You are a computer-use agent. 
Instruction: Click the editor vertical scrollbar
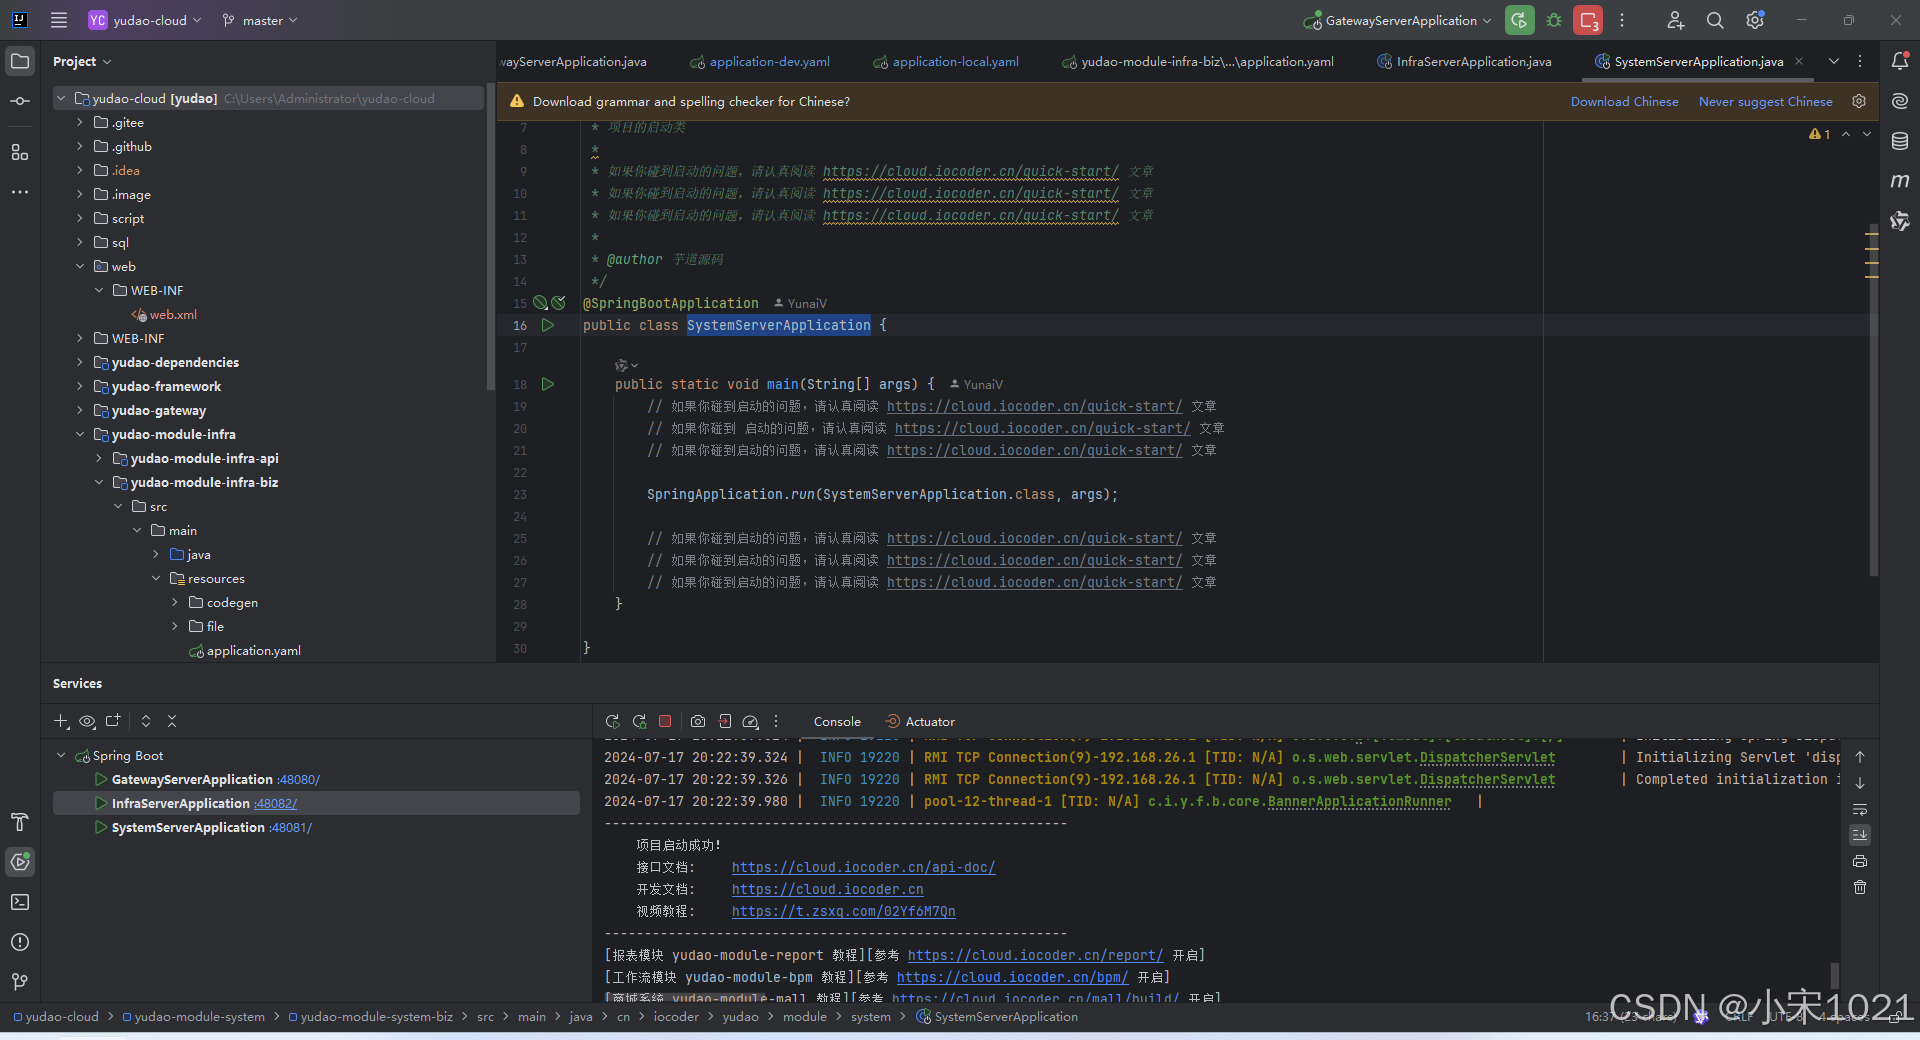point(1873,400)
